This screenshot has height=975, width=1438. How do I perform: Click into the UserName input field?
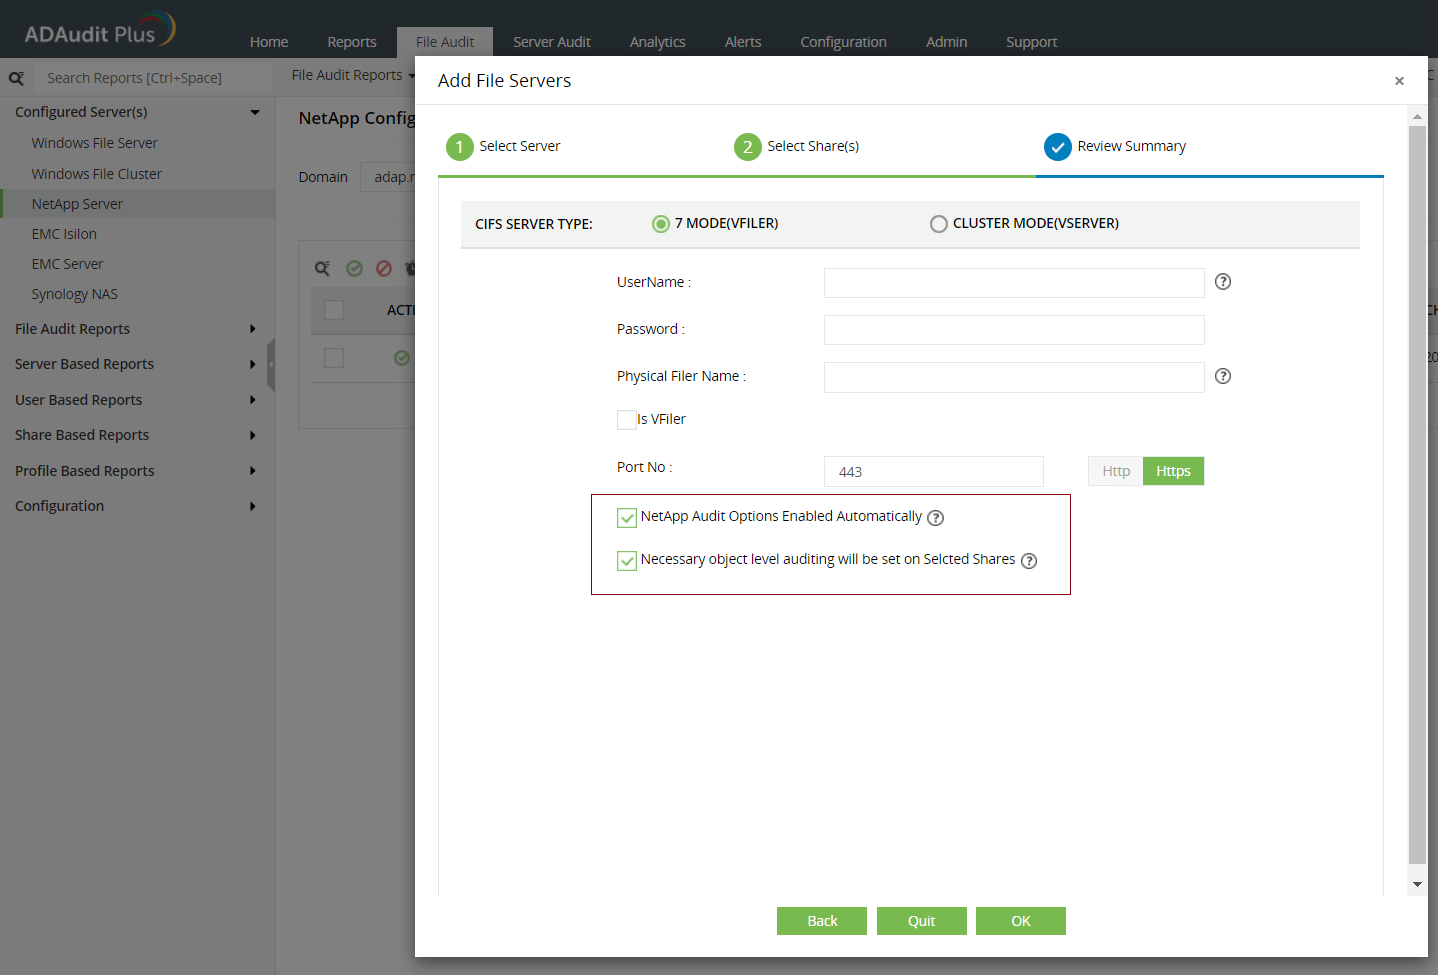pos(1013,283)
